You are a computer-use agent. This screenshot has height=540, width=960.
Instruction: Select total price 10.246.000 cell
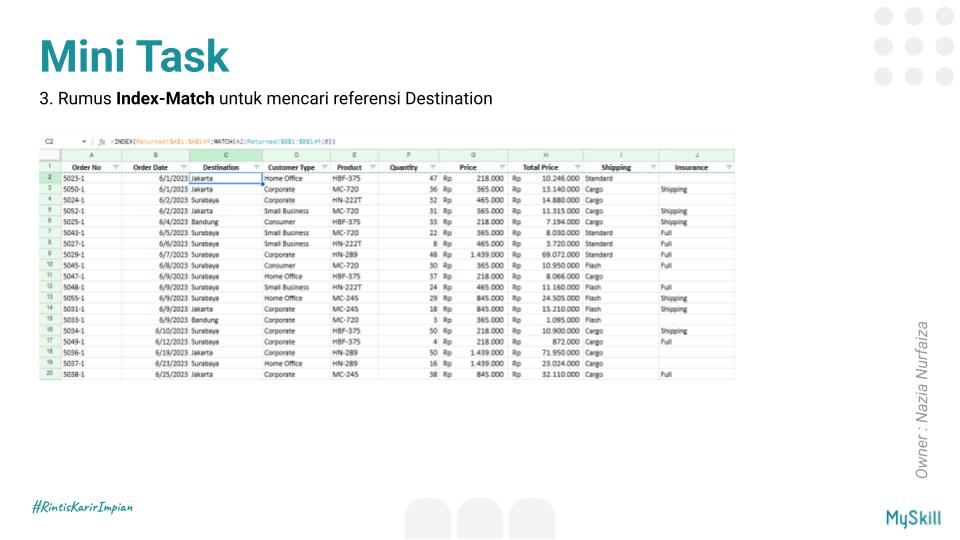pyautogui.click(x=546, y=178)
